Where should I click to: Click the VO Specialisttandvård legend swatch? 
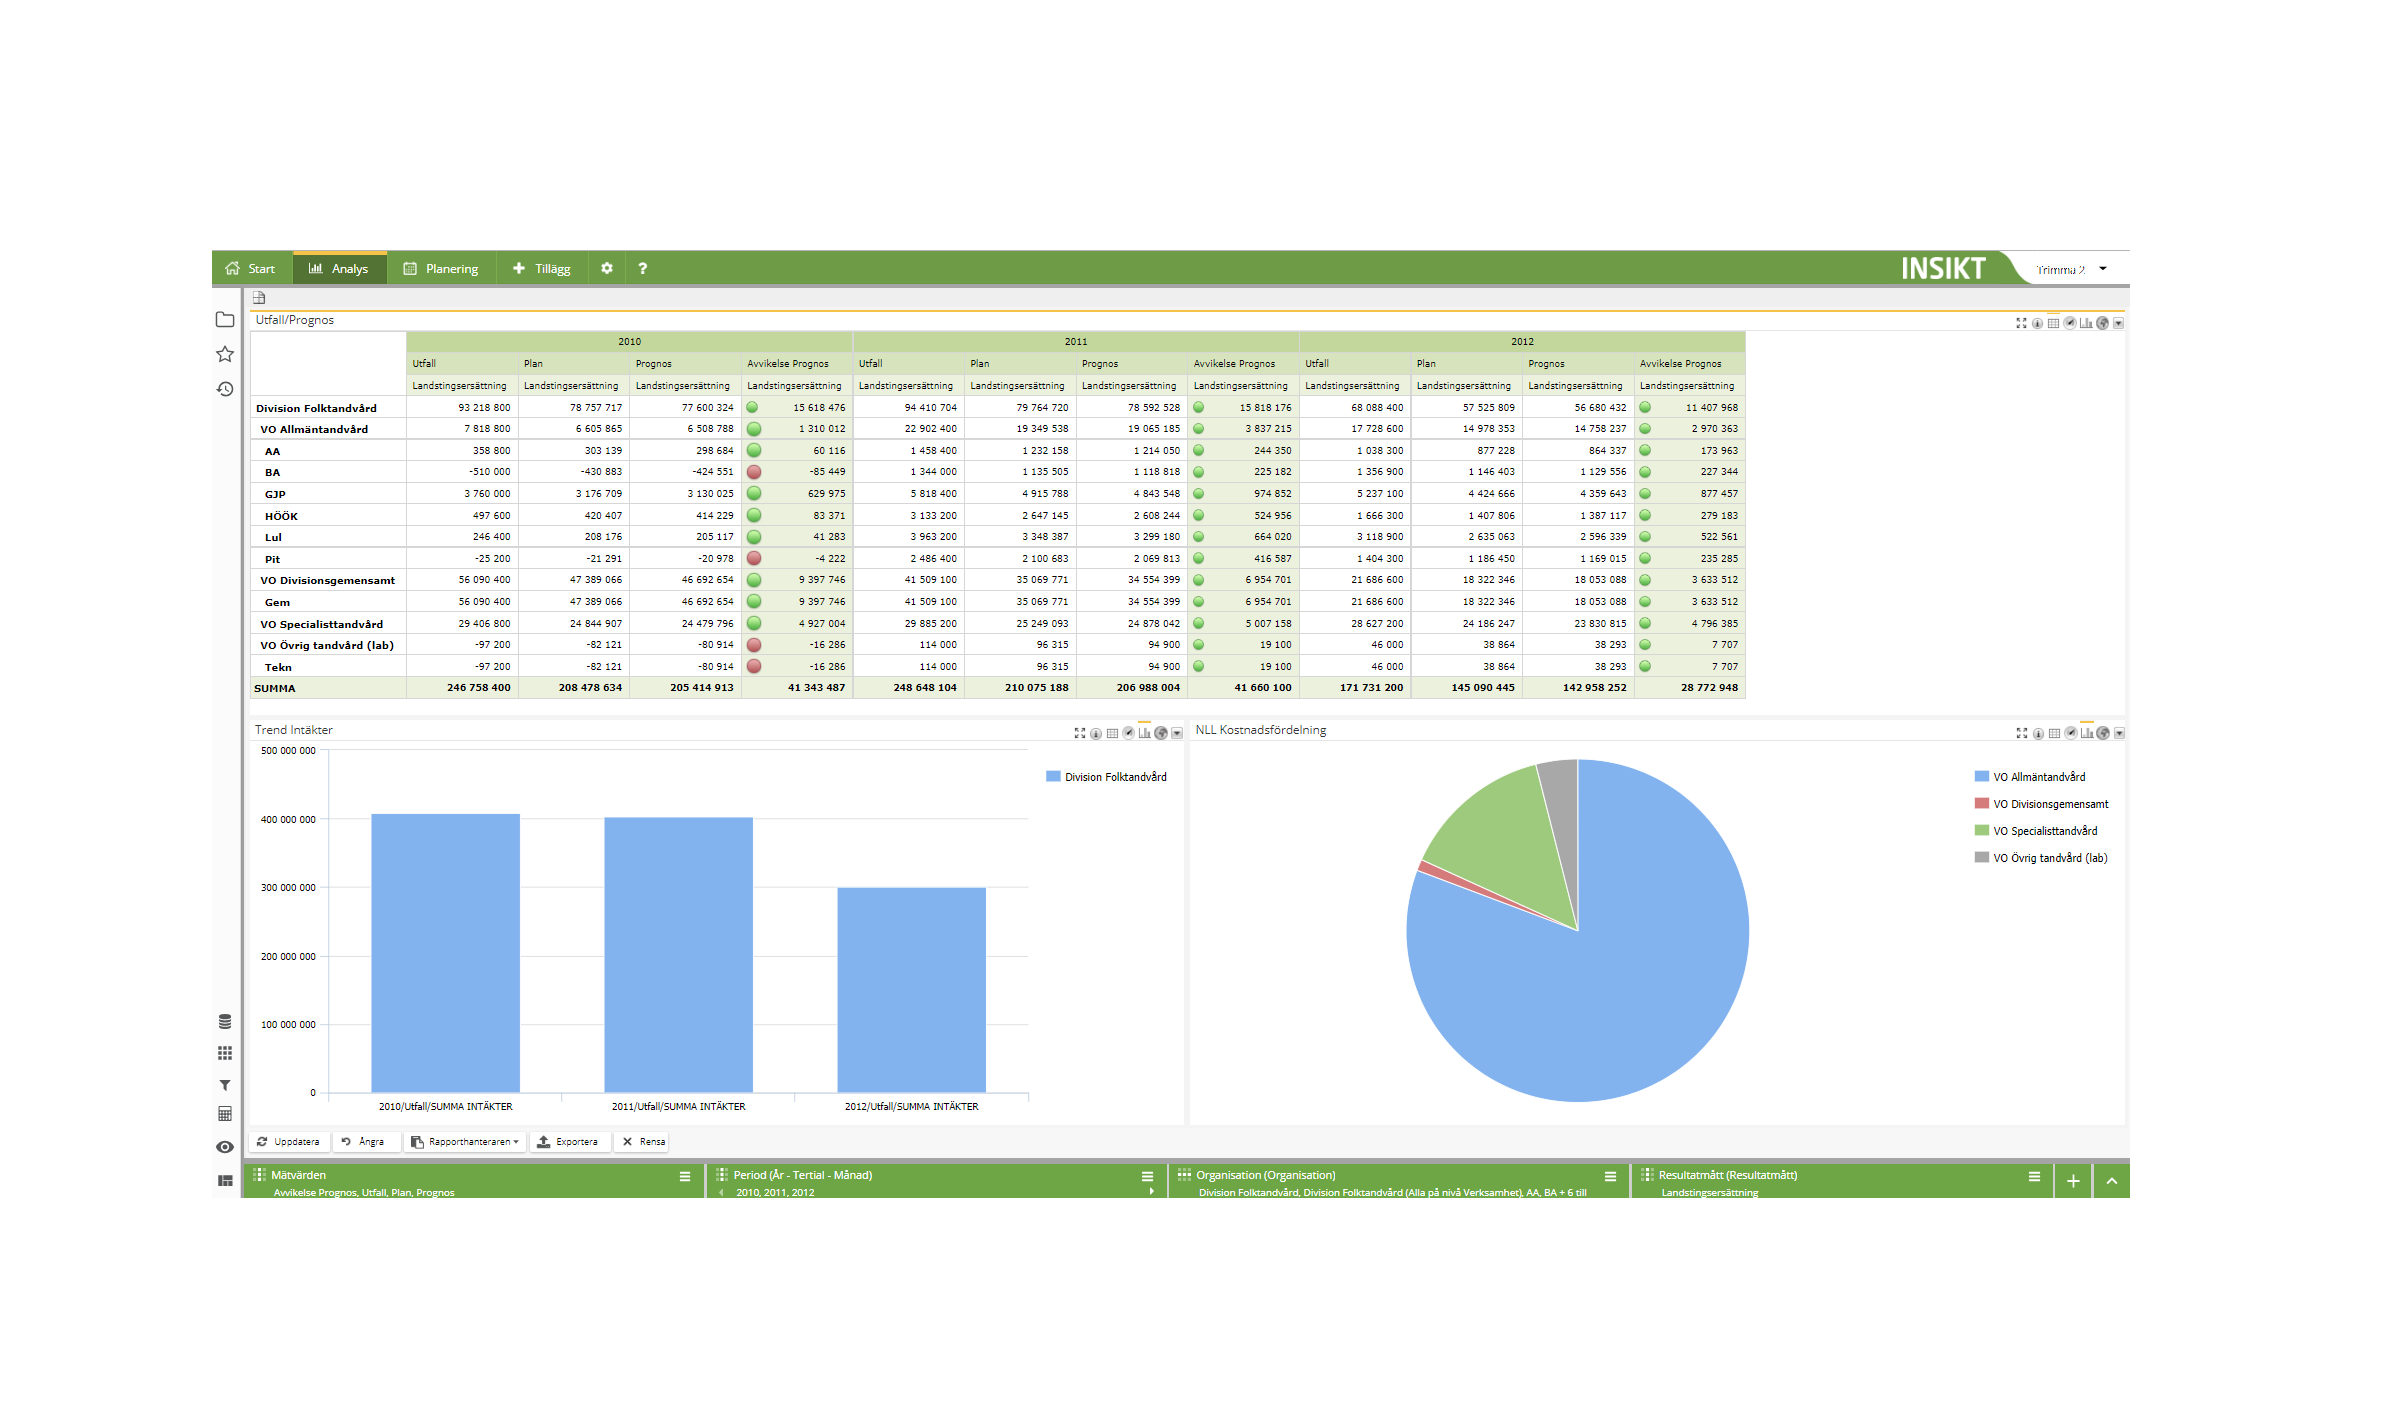coord(1982,830)
